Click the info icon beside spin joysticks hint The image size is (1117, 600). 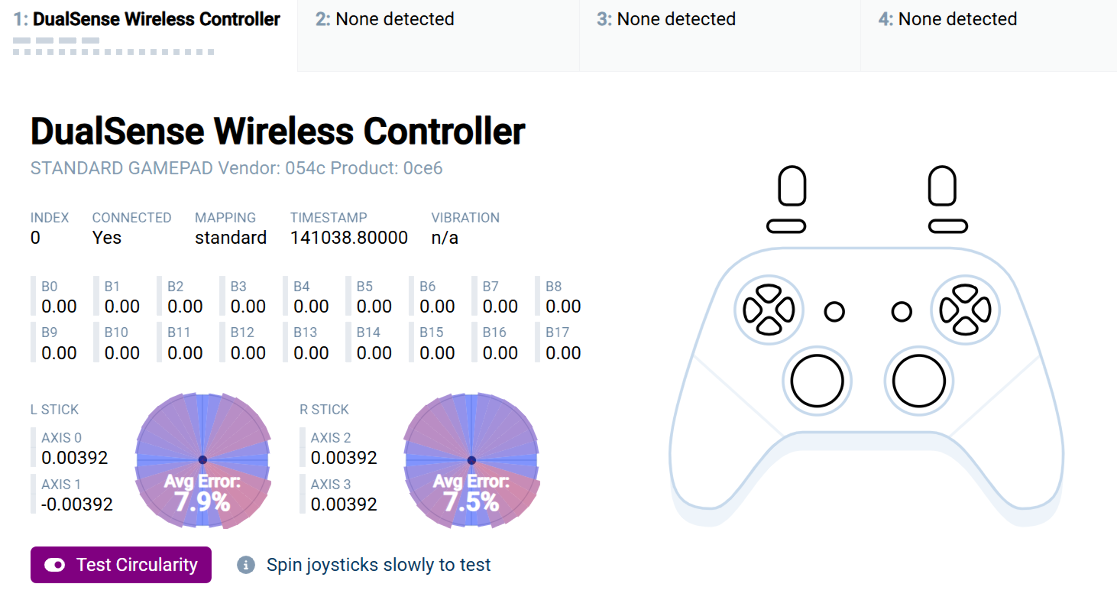[x=246, y=565]
